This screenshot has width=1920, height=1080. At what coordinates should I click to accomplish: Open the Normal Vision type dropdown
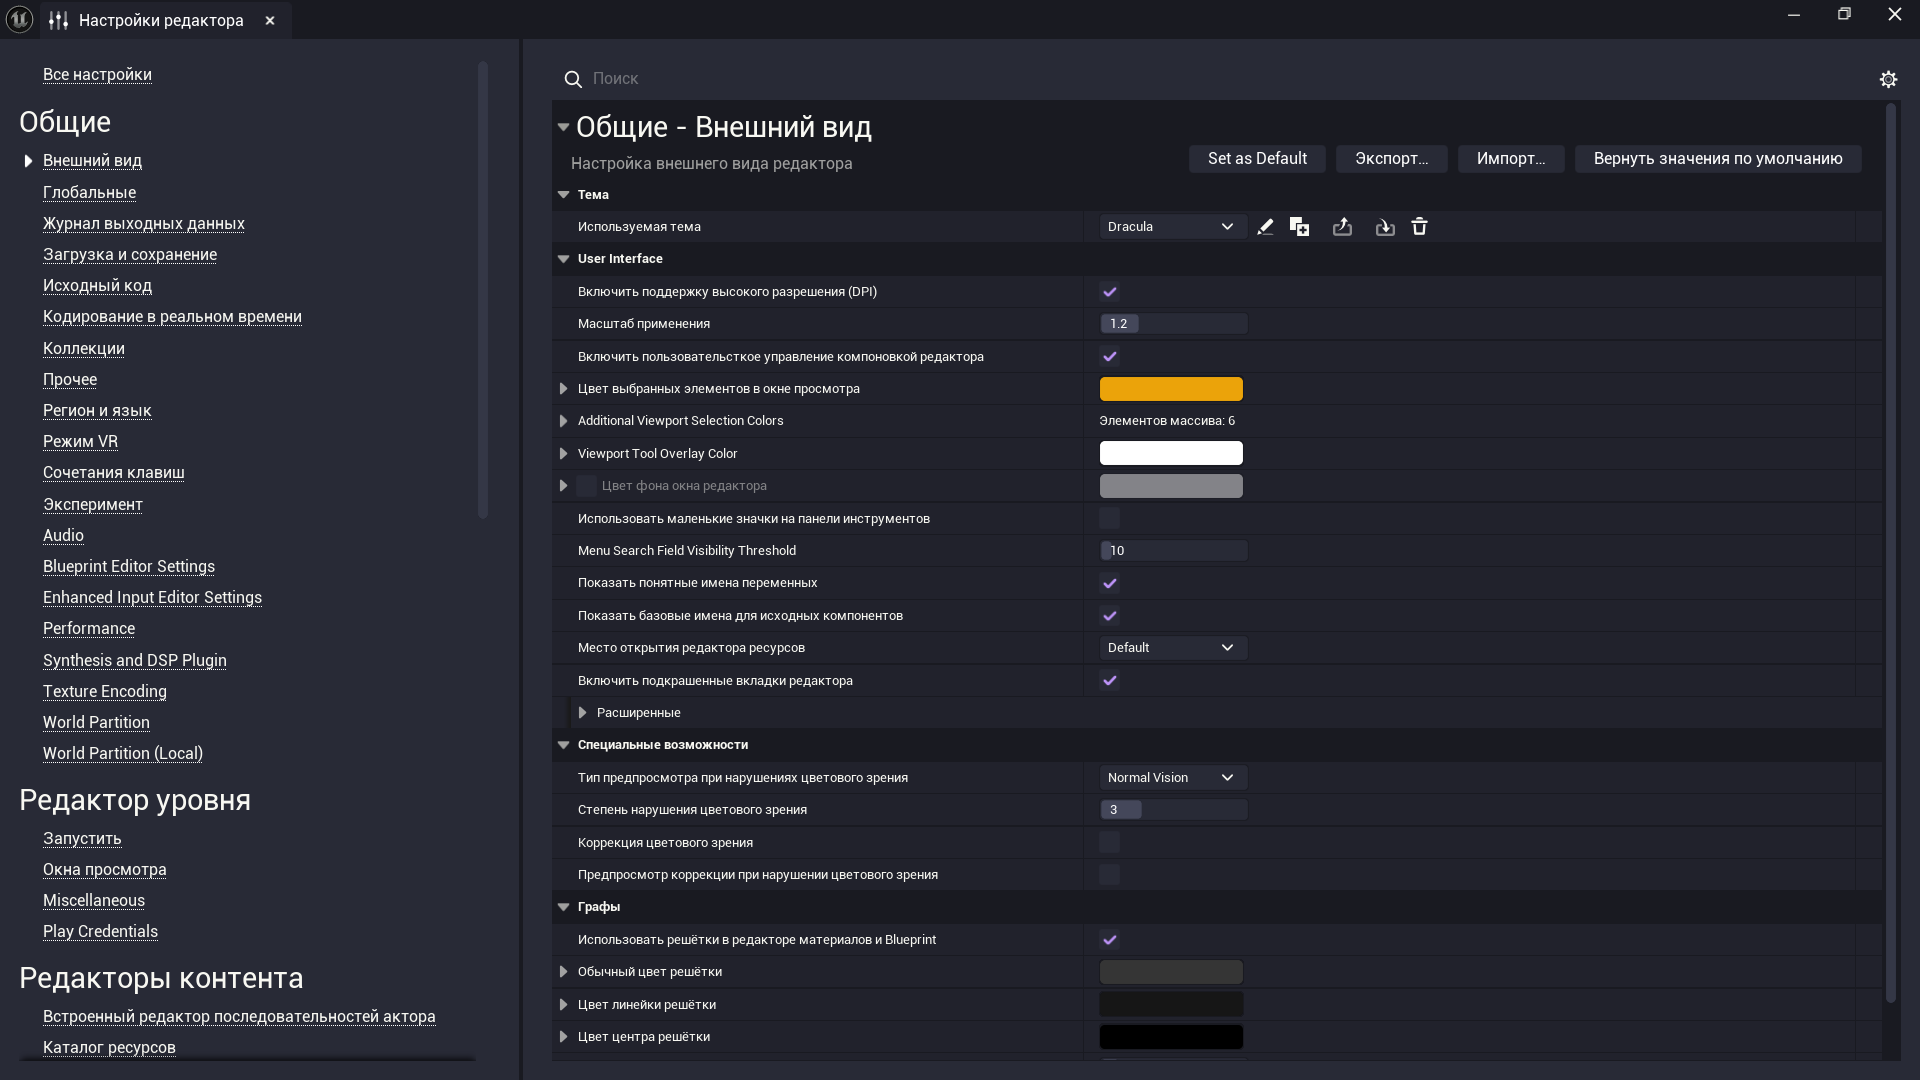coord(1172,778)
